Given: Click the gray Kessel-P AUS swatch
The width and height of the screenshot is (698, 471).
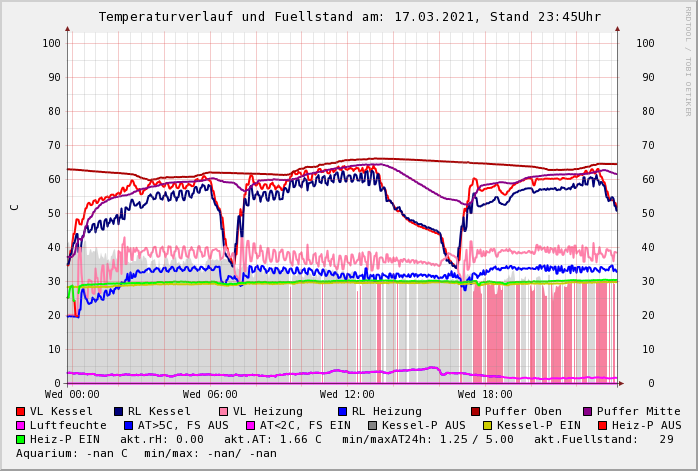Looking at the screenshot, I should [x=373, y=426].
